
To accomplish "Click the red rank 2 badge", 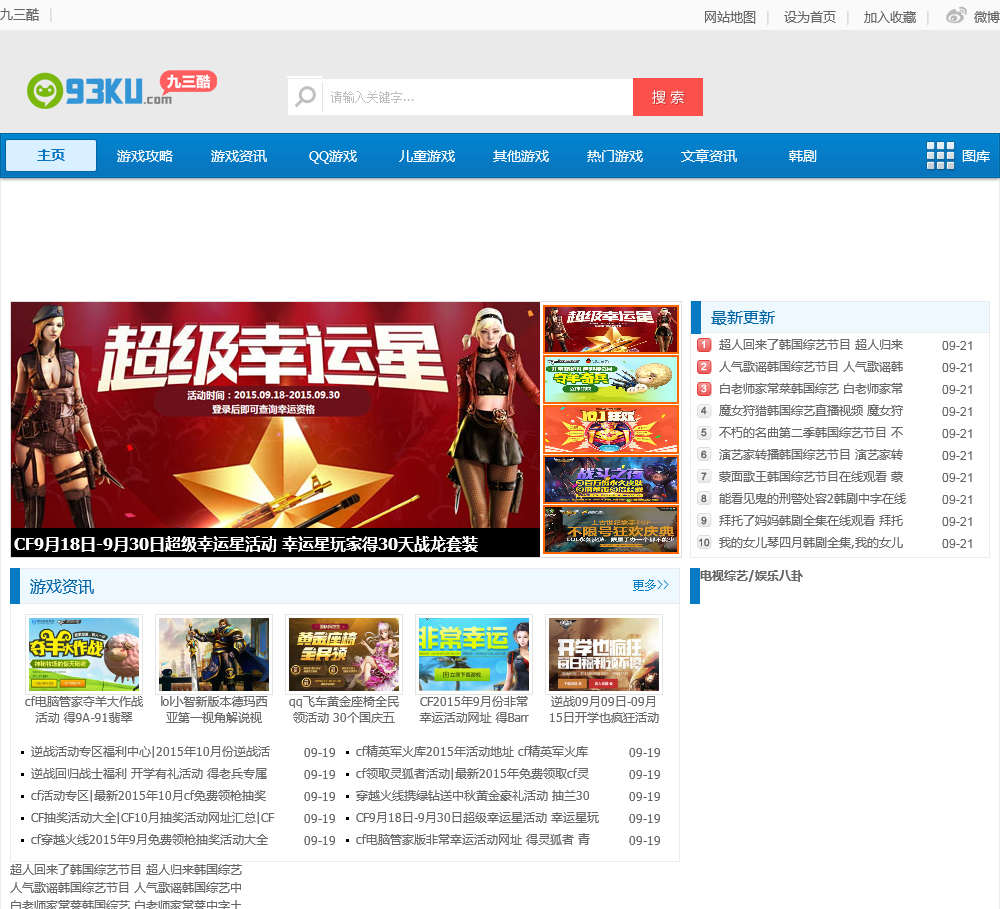I will click(703, 367).
